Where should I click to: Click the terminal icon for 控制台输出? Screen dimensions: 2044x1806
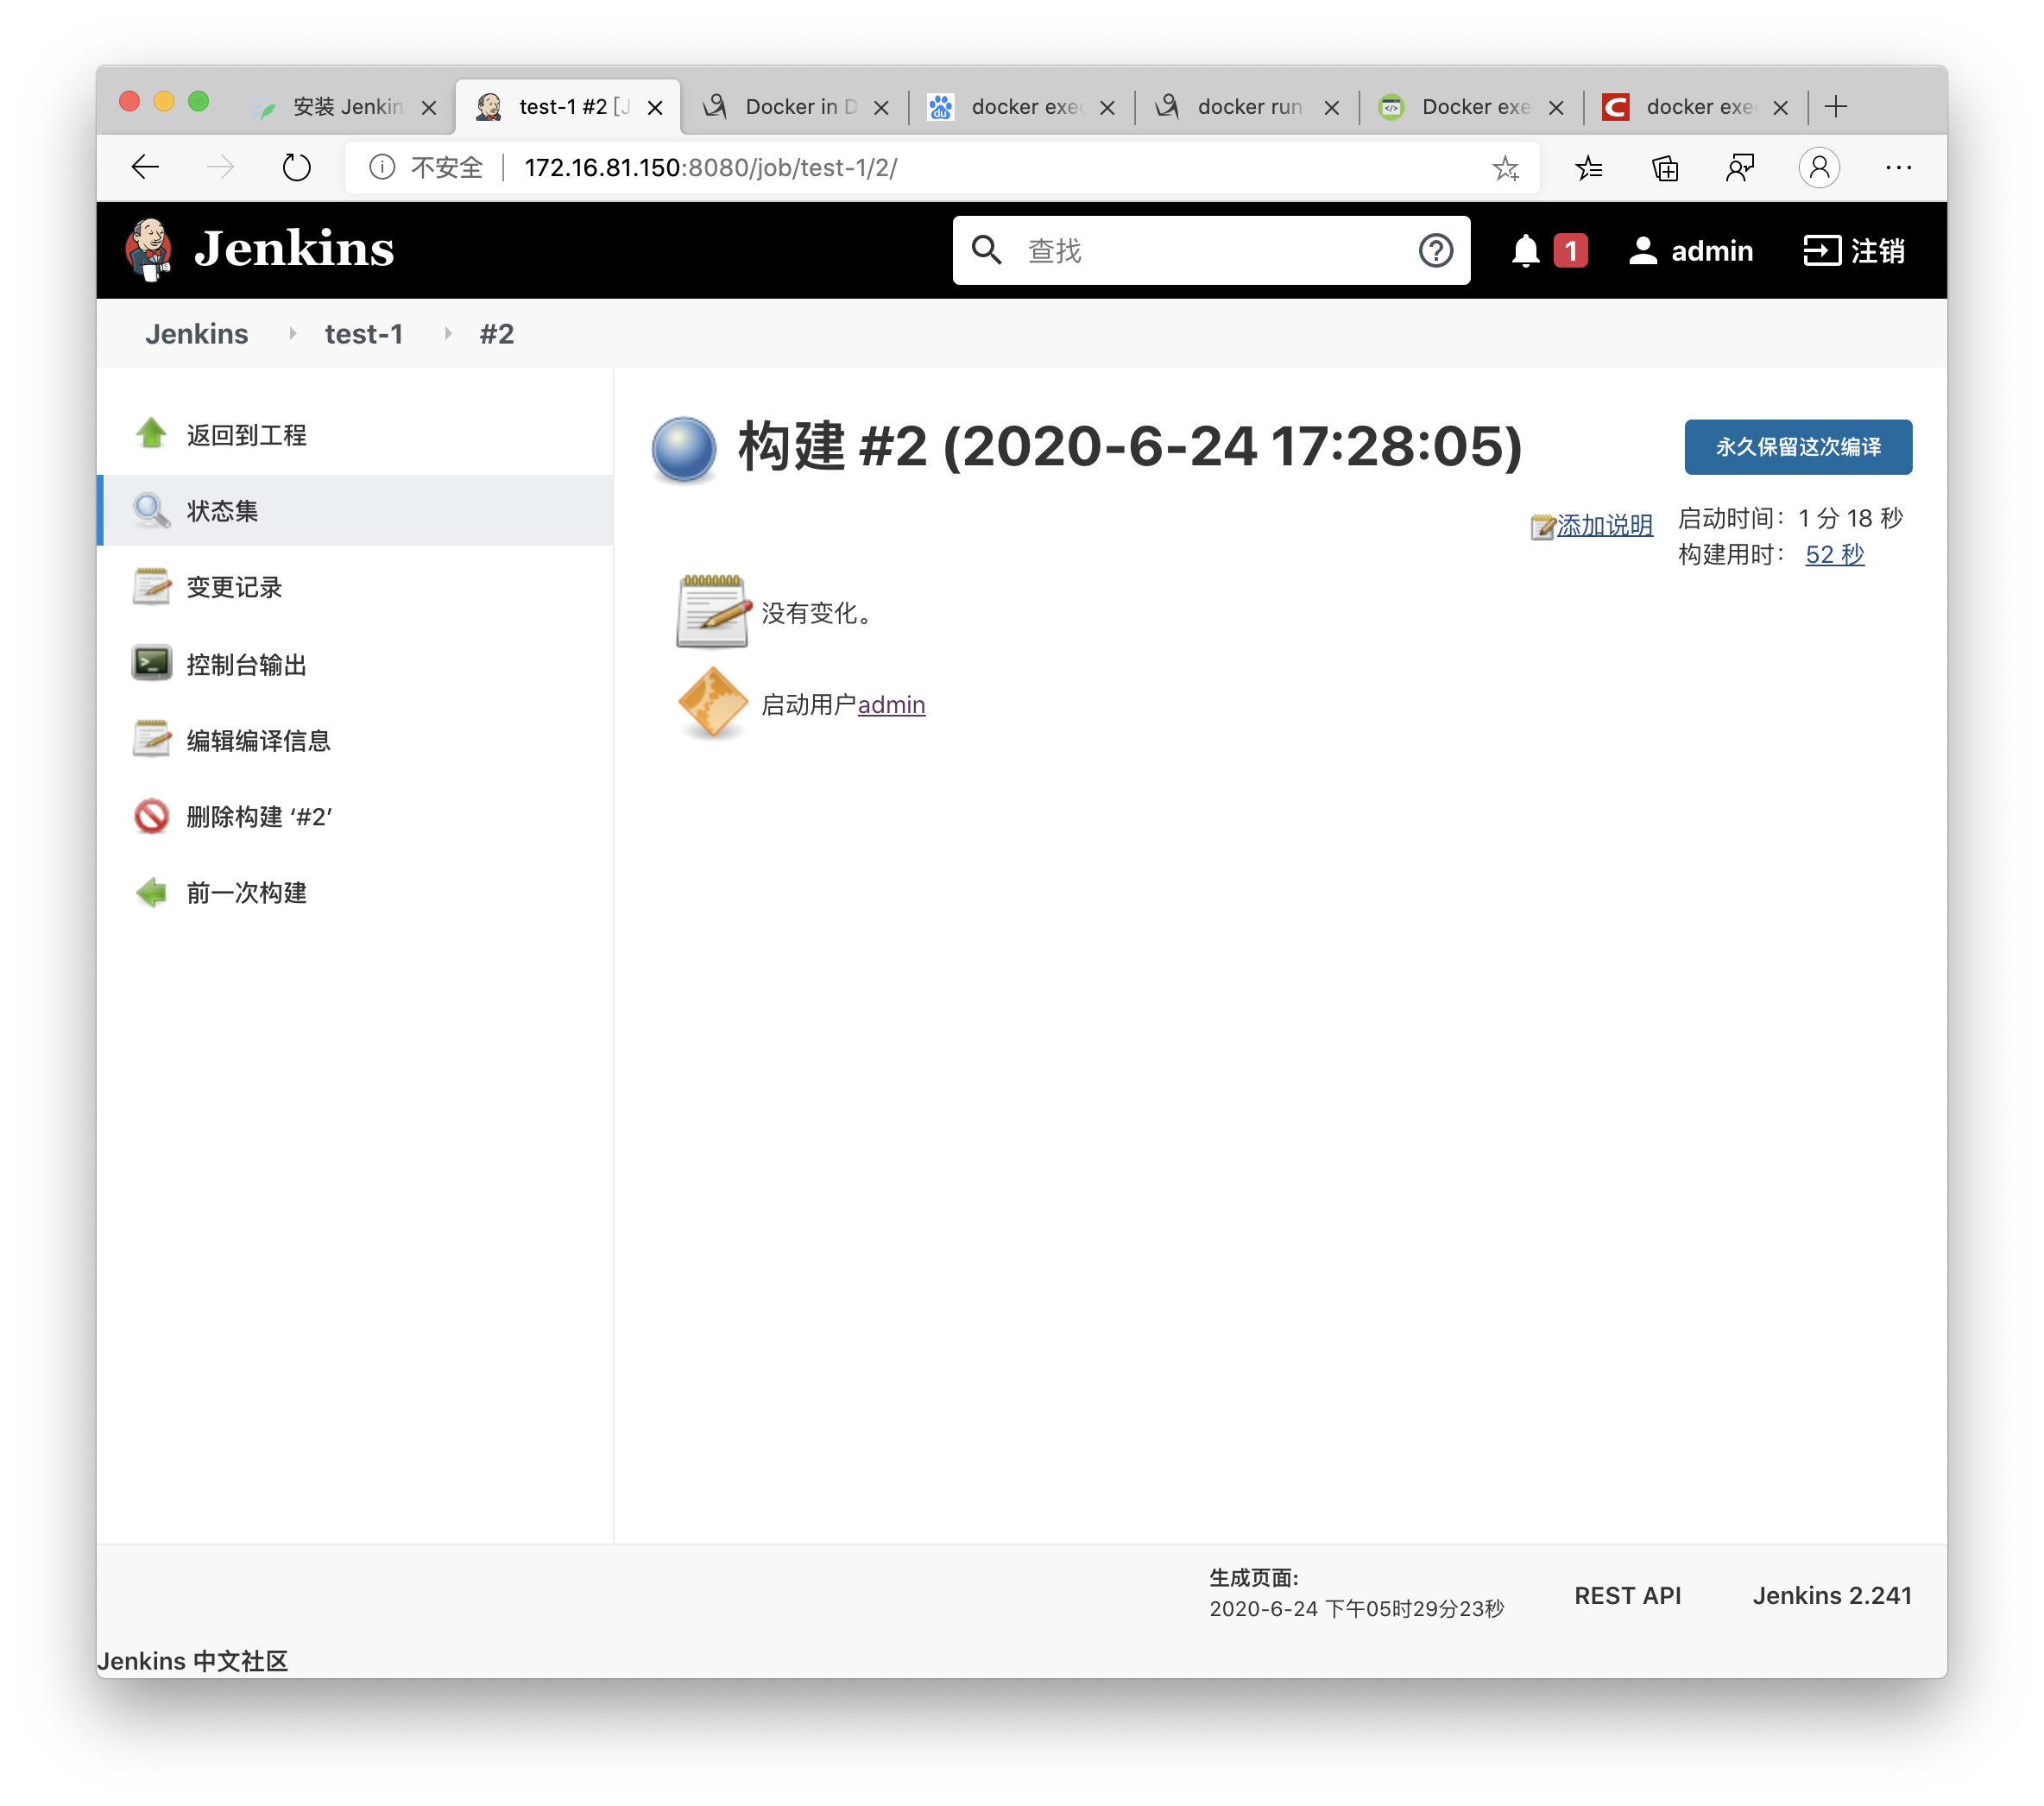click(151, 663)
